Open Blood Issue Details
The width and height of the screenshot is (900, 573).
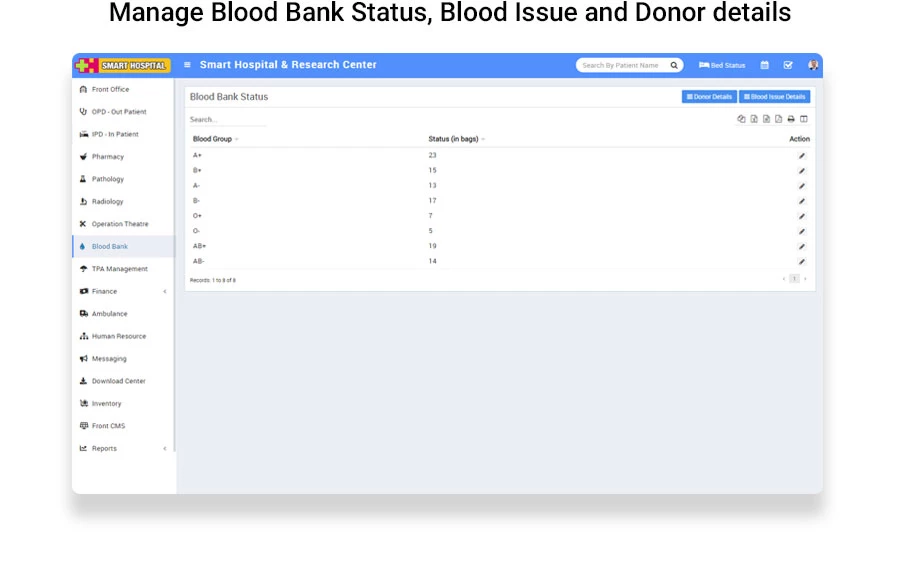click(774, 97)
